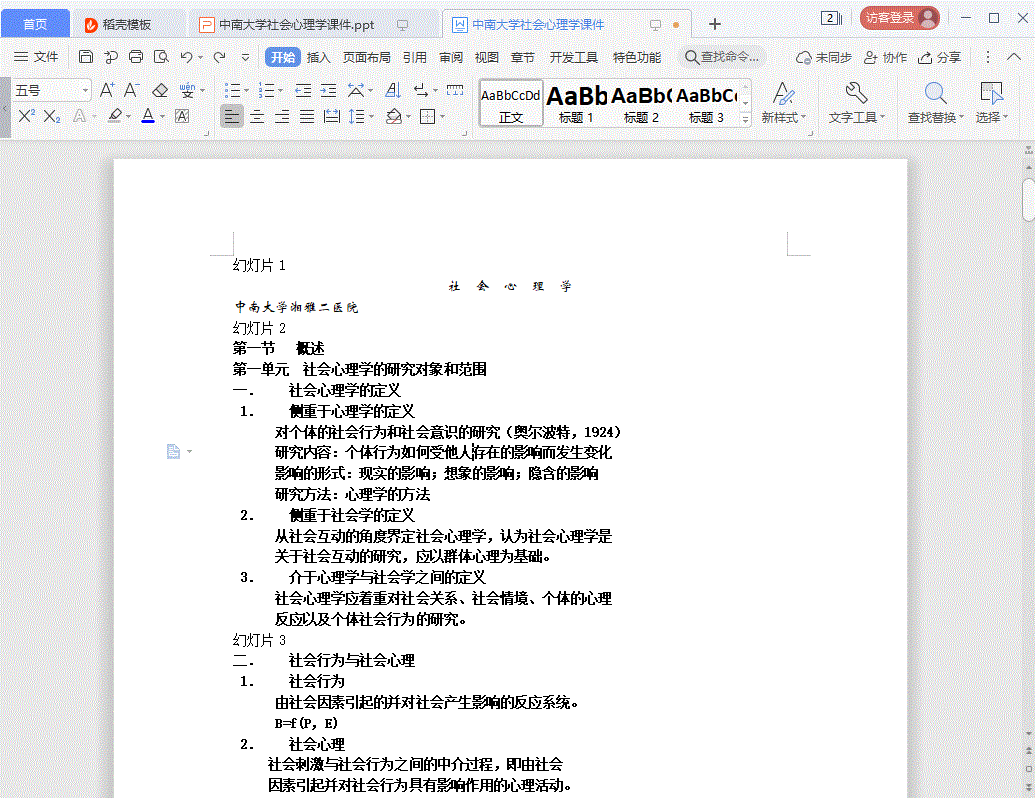Viewport: 1035px width, 798px height.
Task: Click the paste options icon beside document
Action: pyautogui.click(x=173, y=451)
